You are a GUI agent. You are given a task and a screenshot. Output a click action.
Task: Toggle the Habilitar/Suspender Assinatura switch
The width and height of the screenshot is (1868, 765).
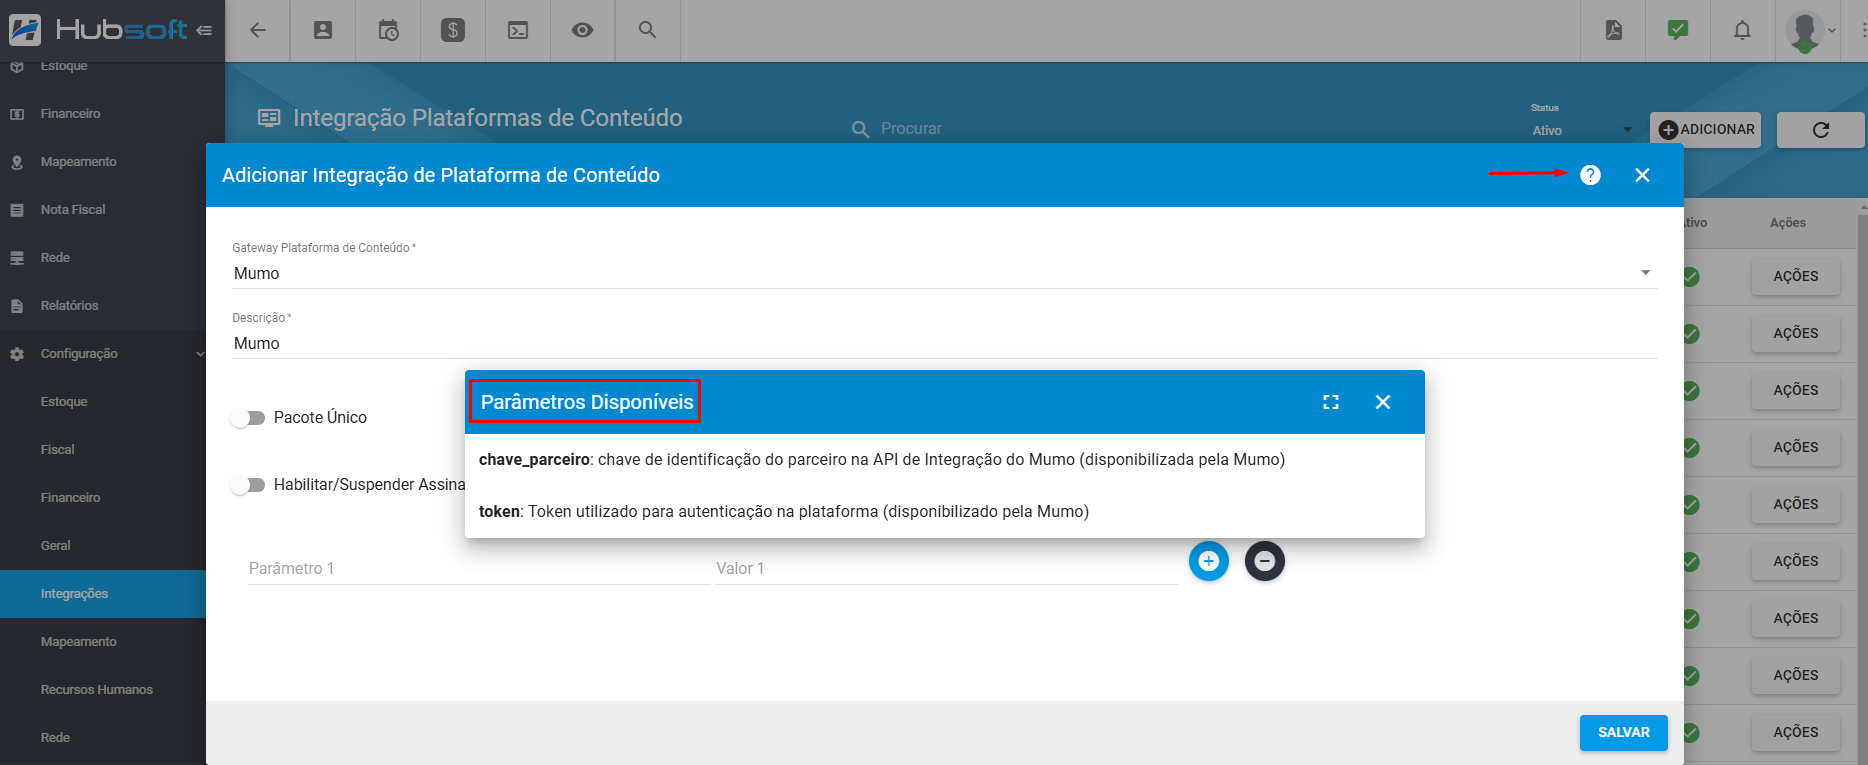coord(247,485)
